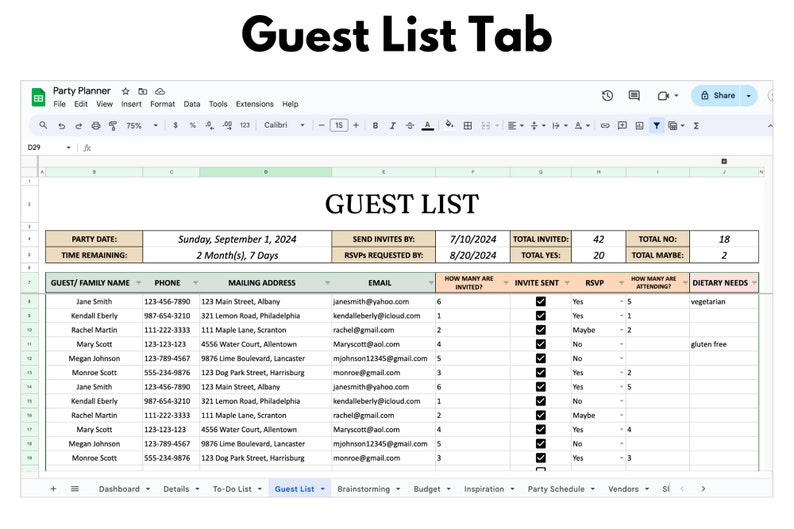Open version history clock icon
The height and width of the screenshot is (529, 794).
608,96
